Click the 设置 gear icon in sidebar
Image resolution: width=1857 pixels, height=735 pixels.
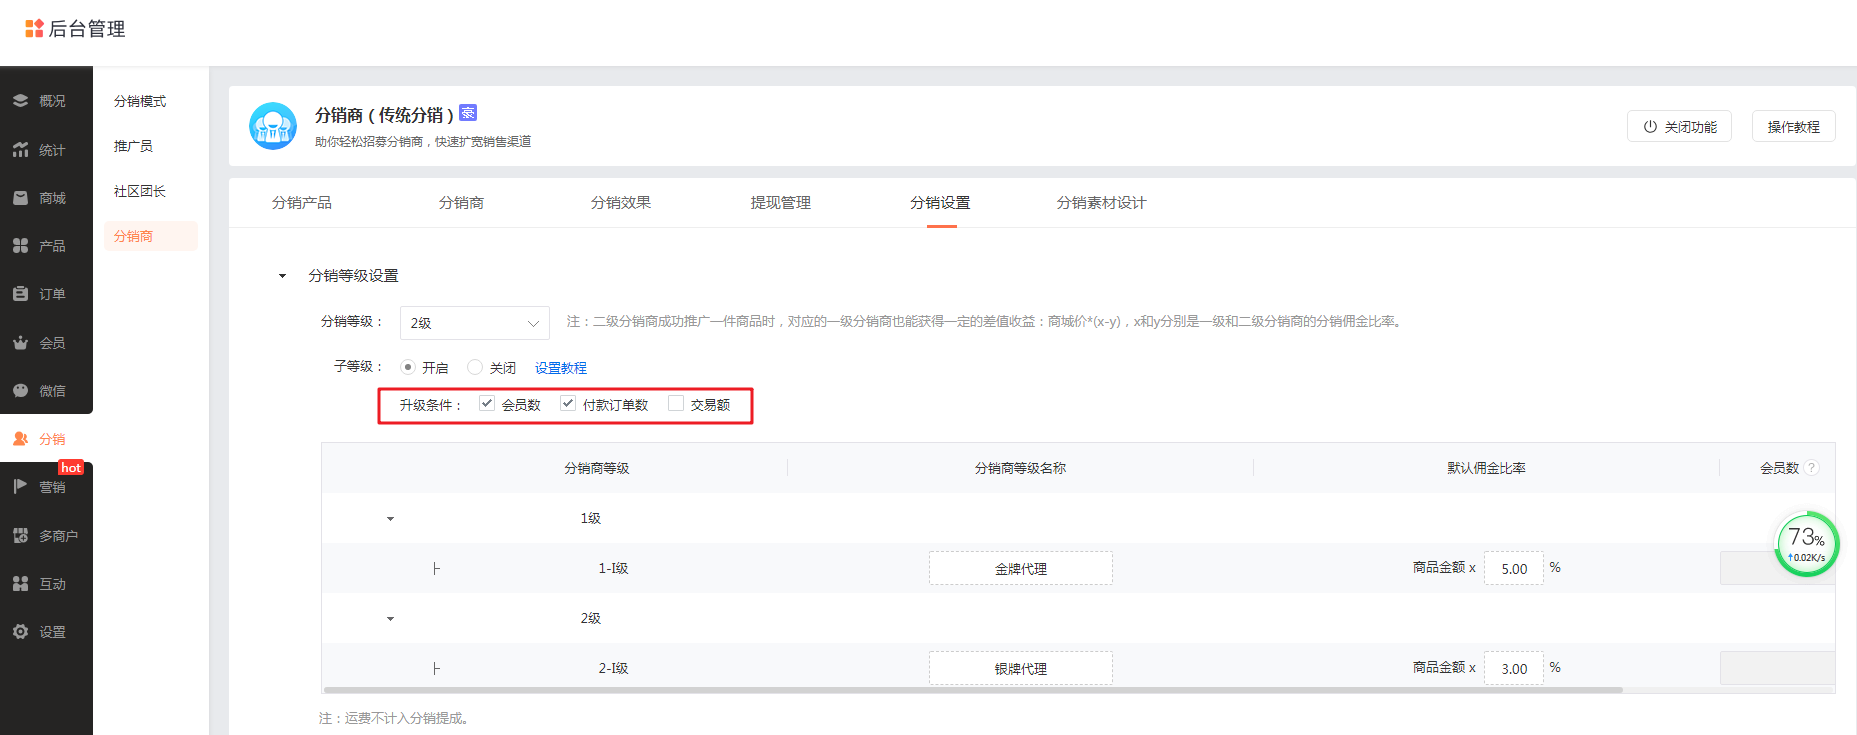pos(20,632)
